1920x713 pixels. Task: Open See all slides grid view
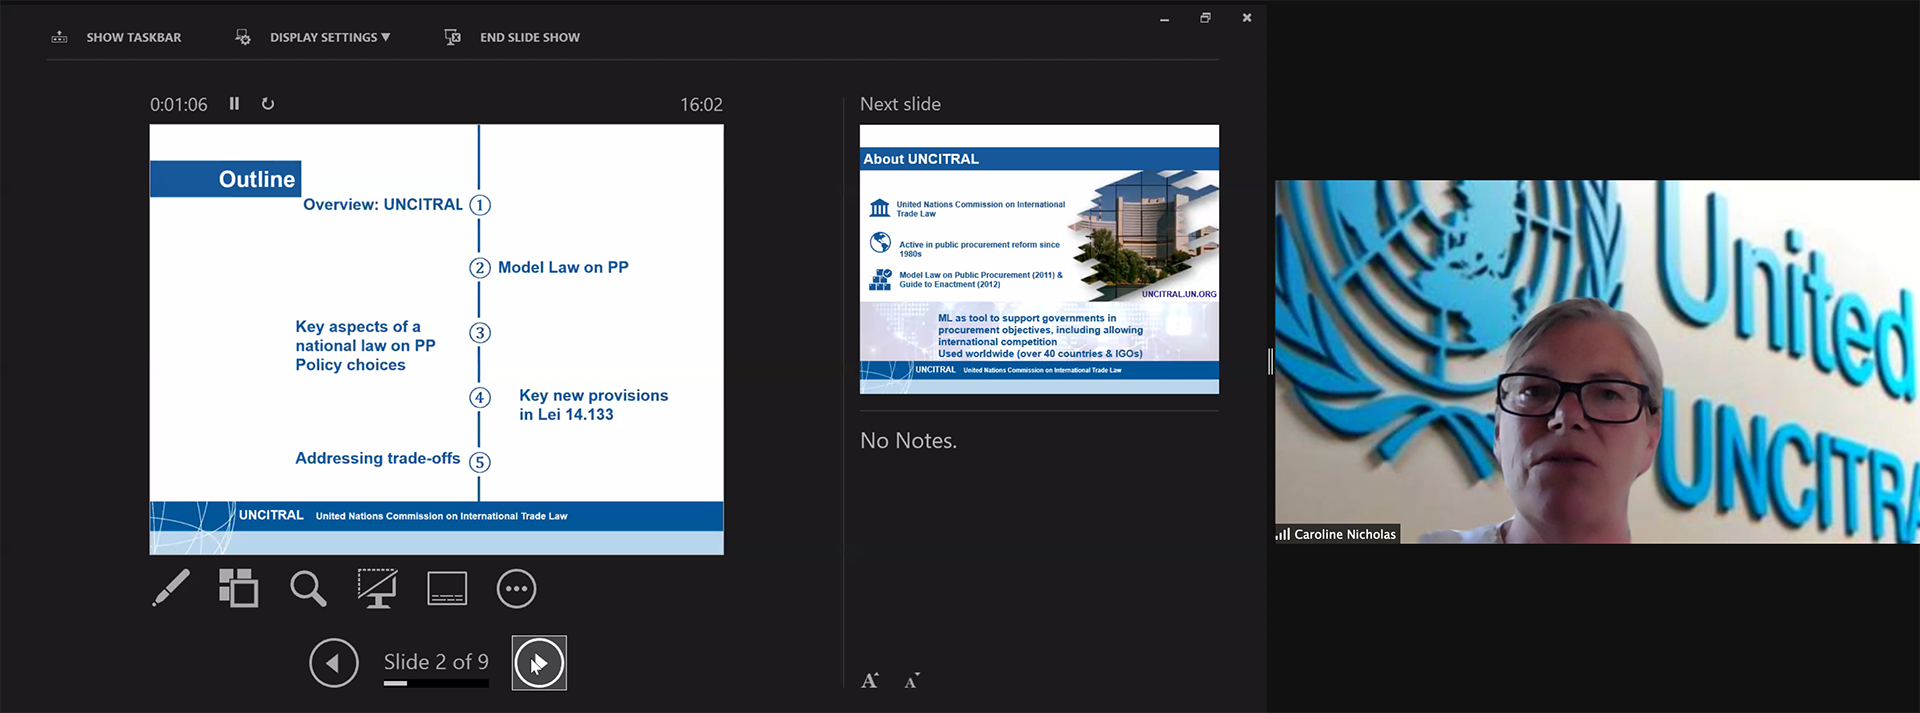click(x=239, y=588)
